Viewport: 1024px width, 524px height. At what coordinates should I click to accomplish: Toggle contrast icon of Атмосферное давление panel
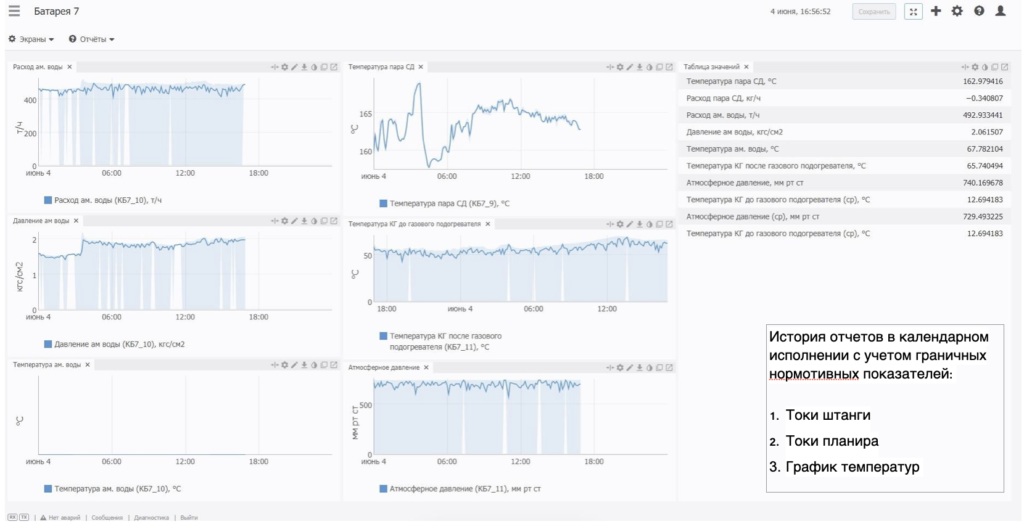pos(649,368)
